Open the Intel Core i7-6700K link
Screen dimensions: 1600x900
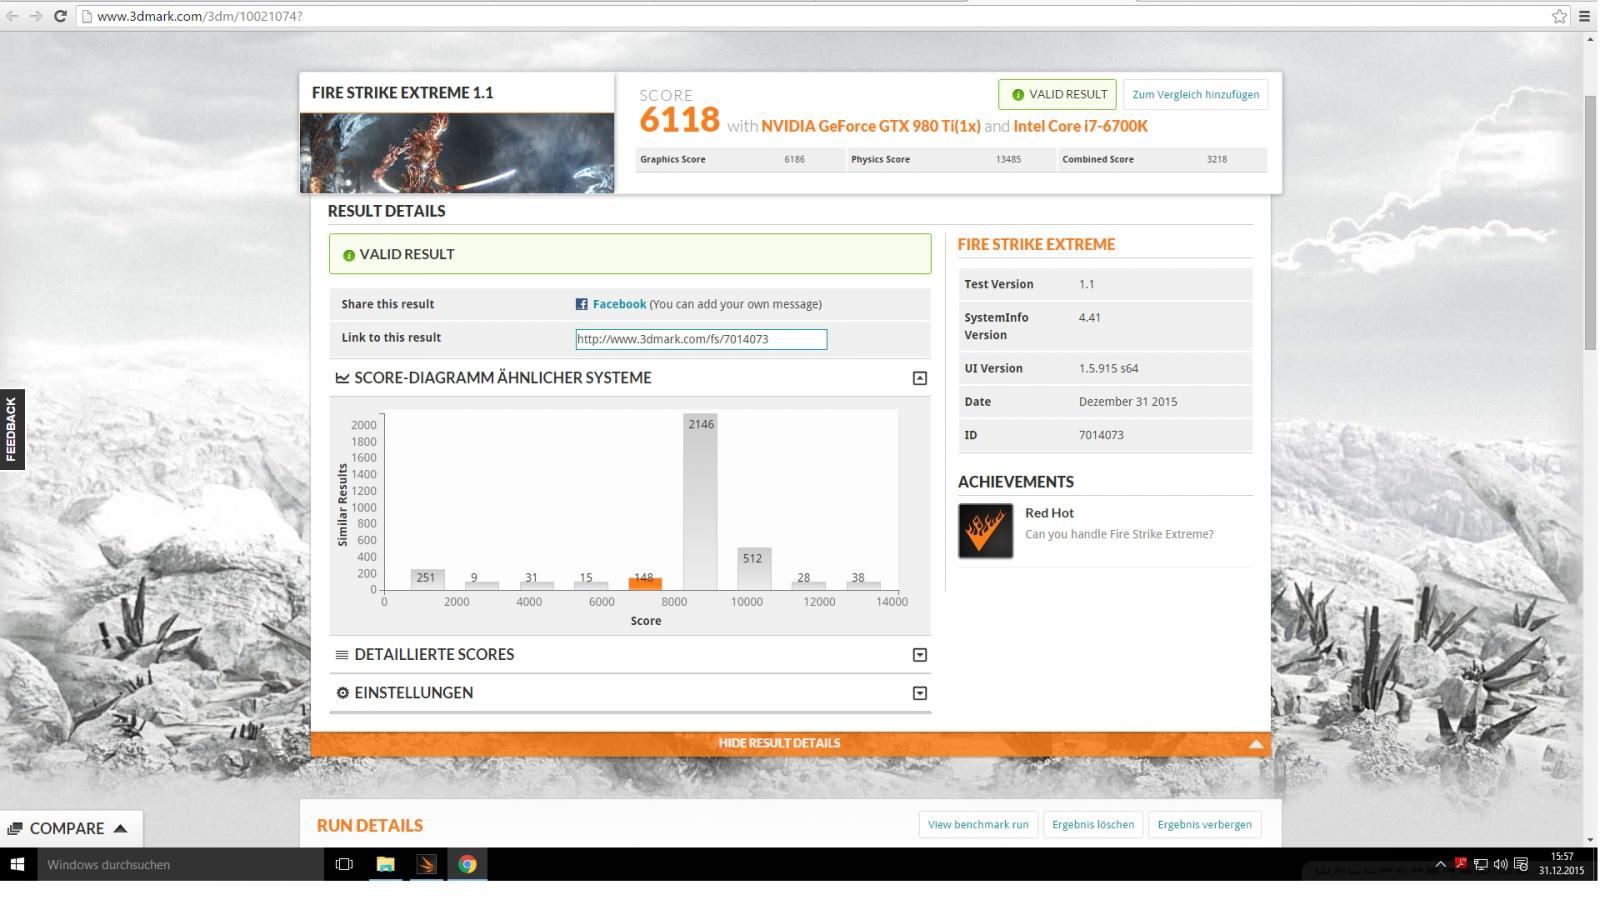tap(1080, 126)
